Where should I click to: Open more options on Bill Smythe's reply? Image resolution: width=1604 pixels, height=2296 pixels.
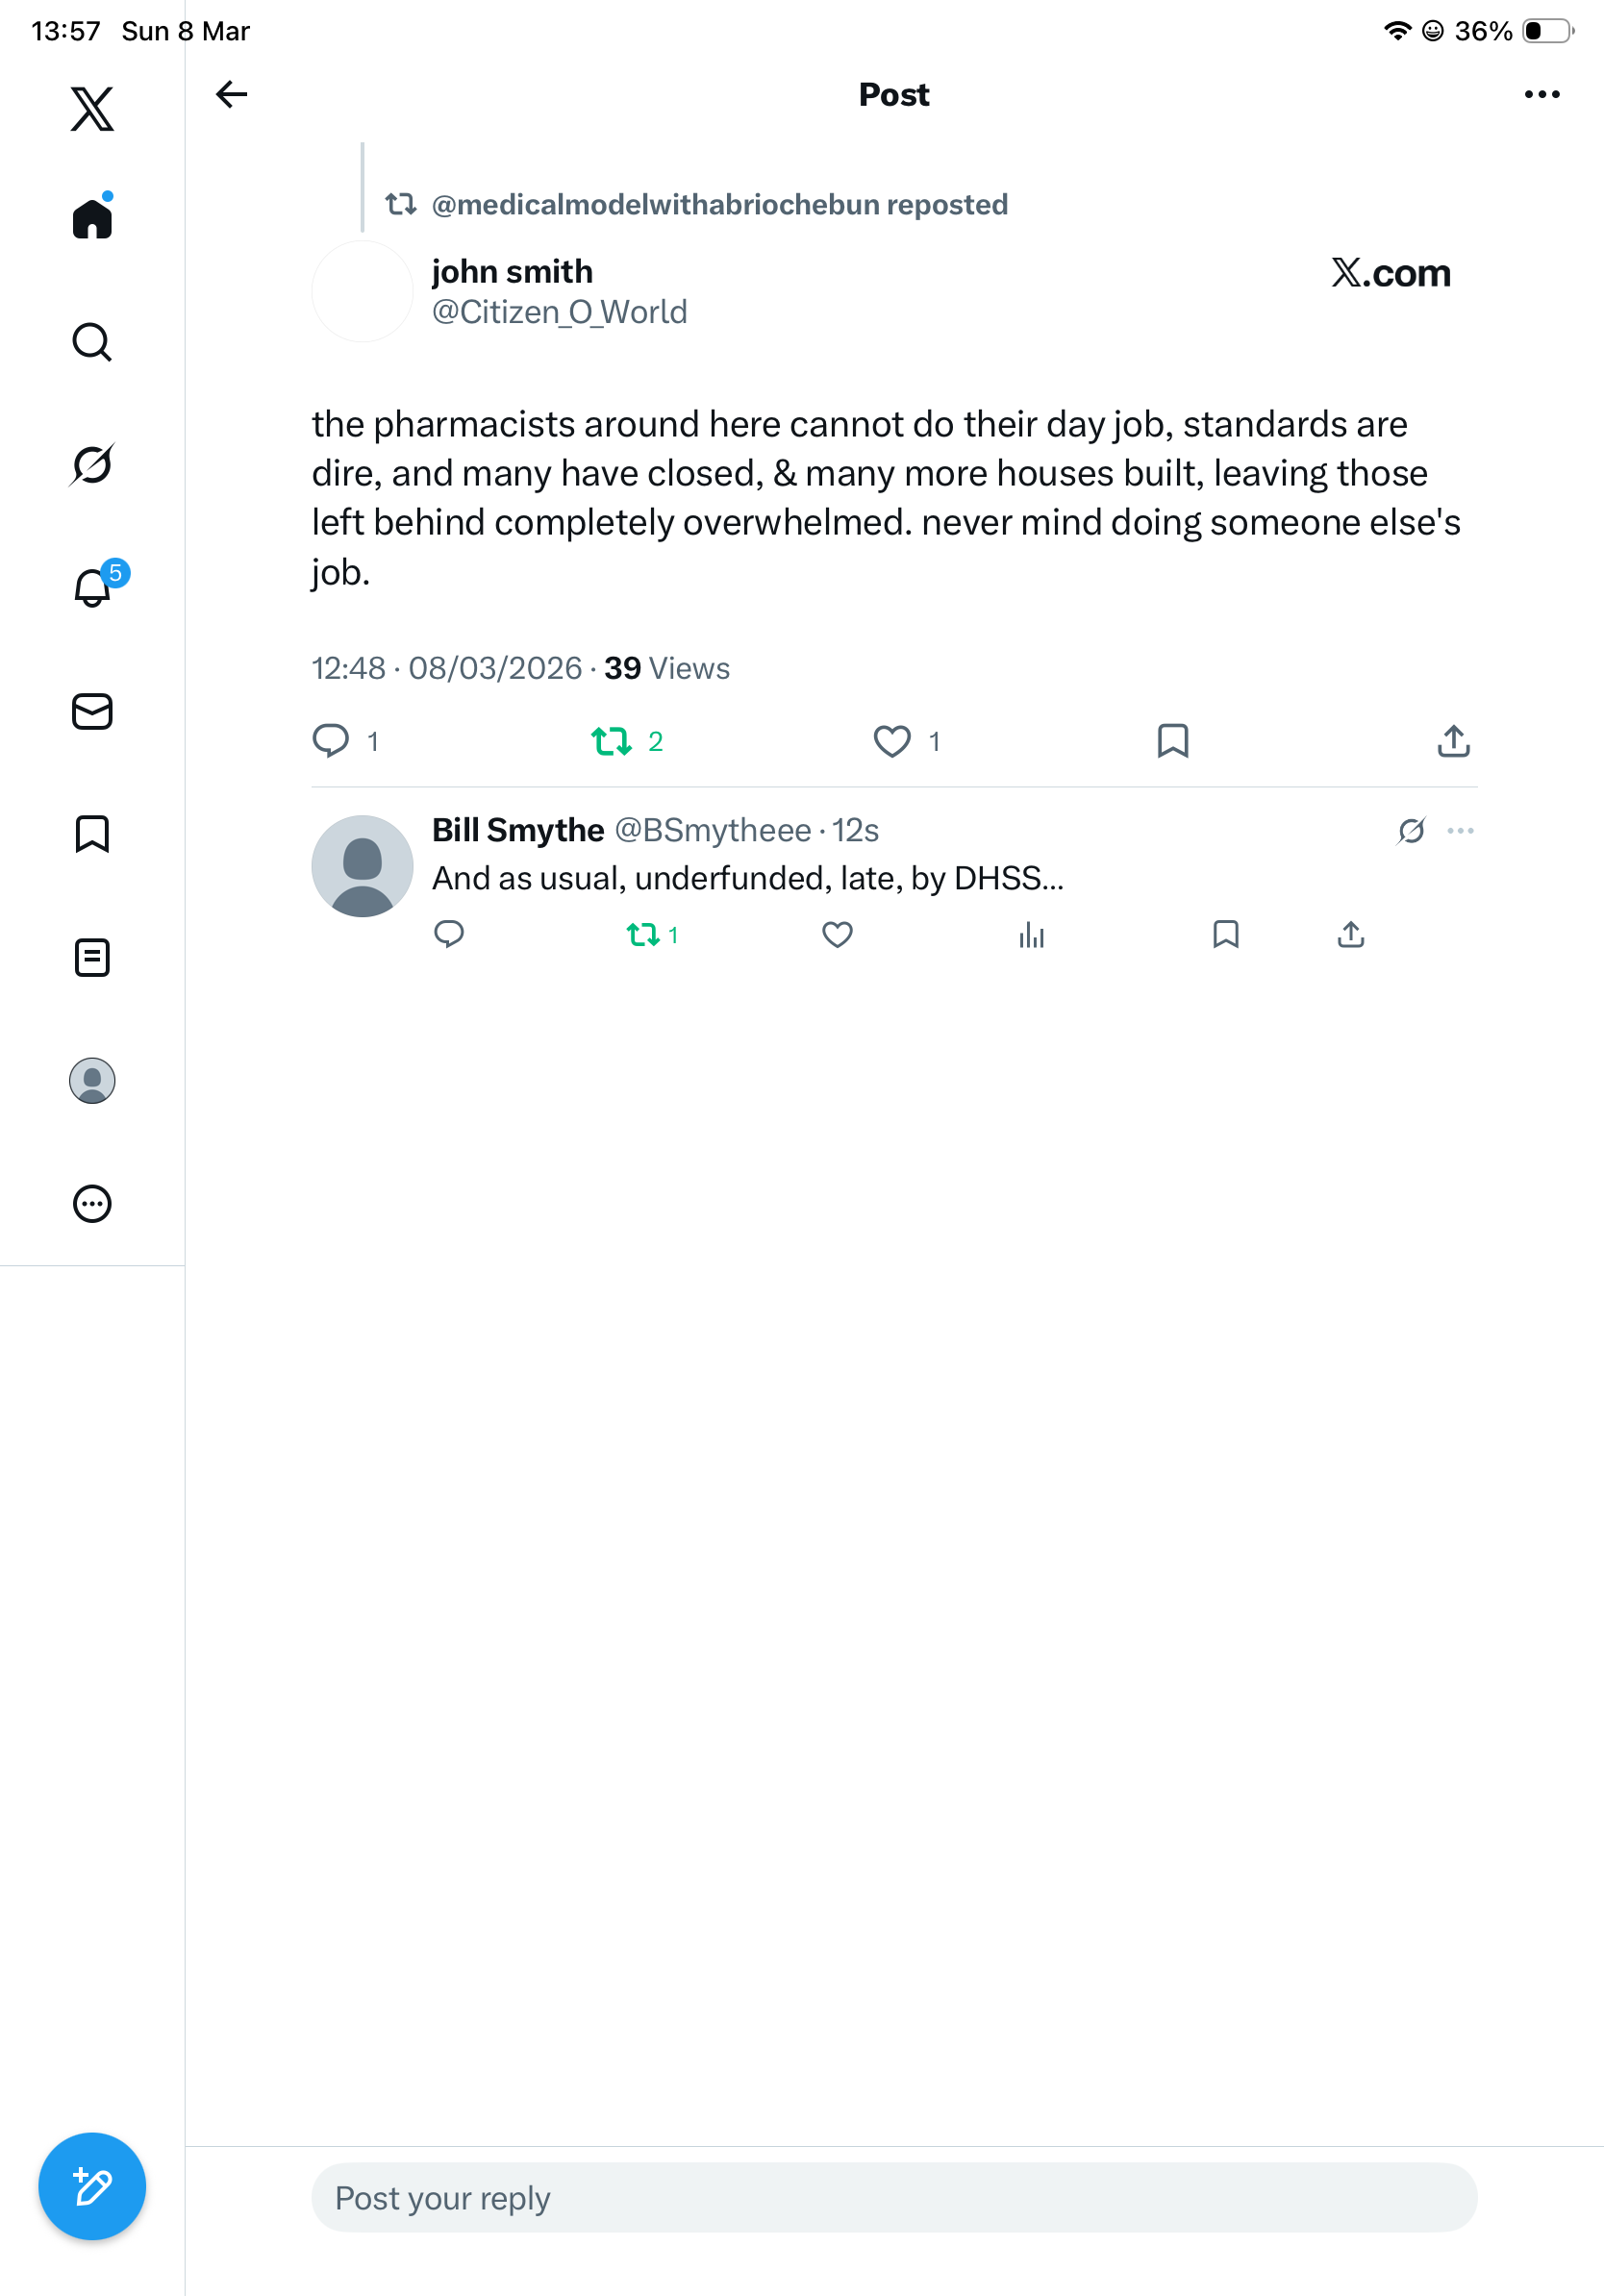click(1461, 830)
